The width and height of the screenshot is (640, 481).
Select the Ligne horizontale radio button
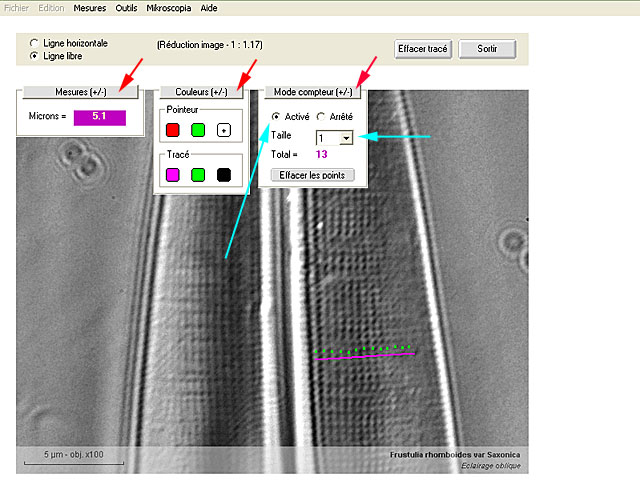34,43
